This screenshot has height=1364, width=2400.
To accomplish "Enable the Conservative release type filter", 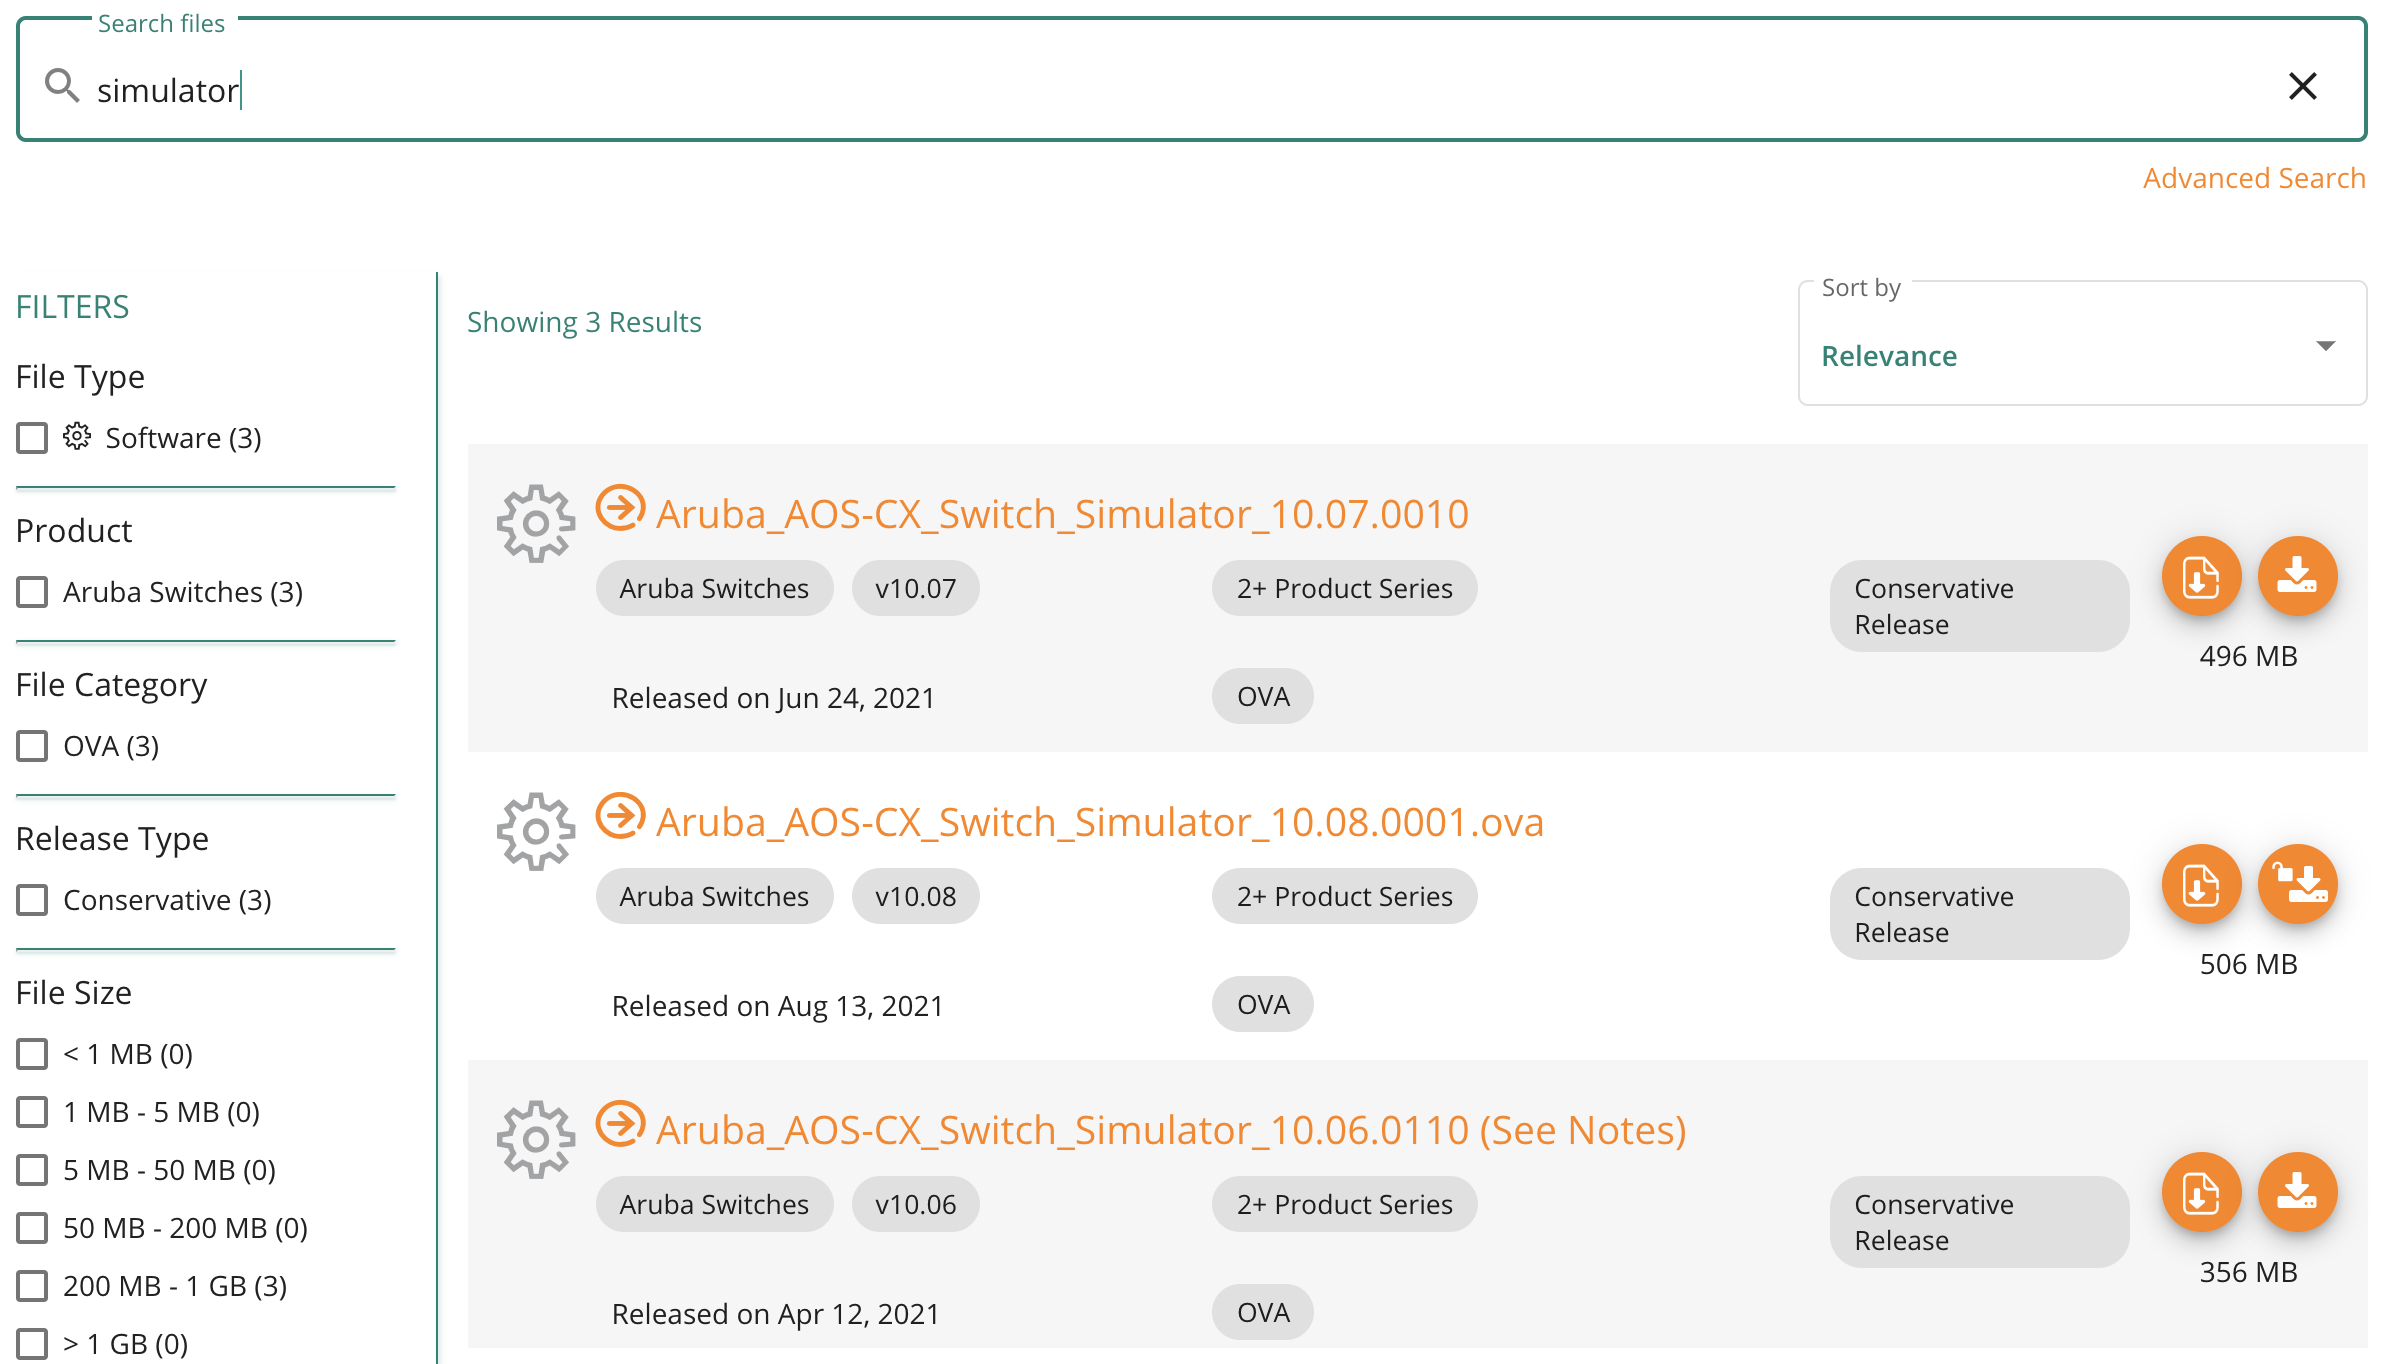I will pyautogui.click(x=31, y=899).
